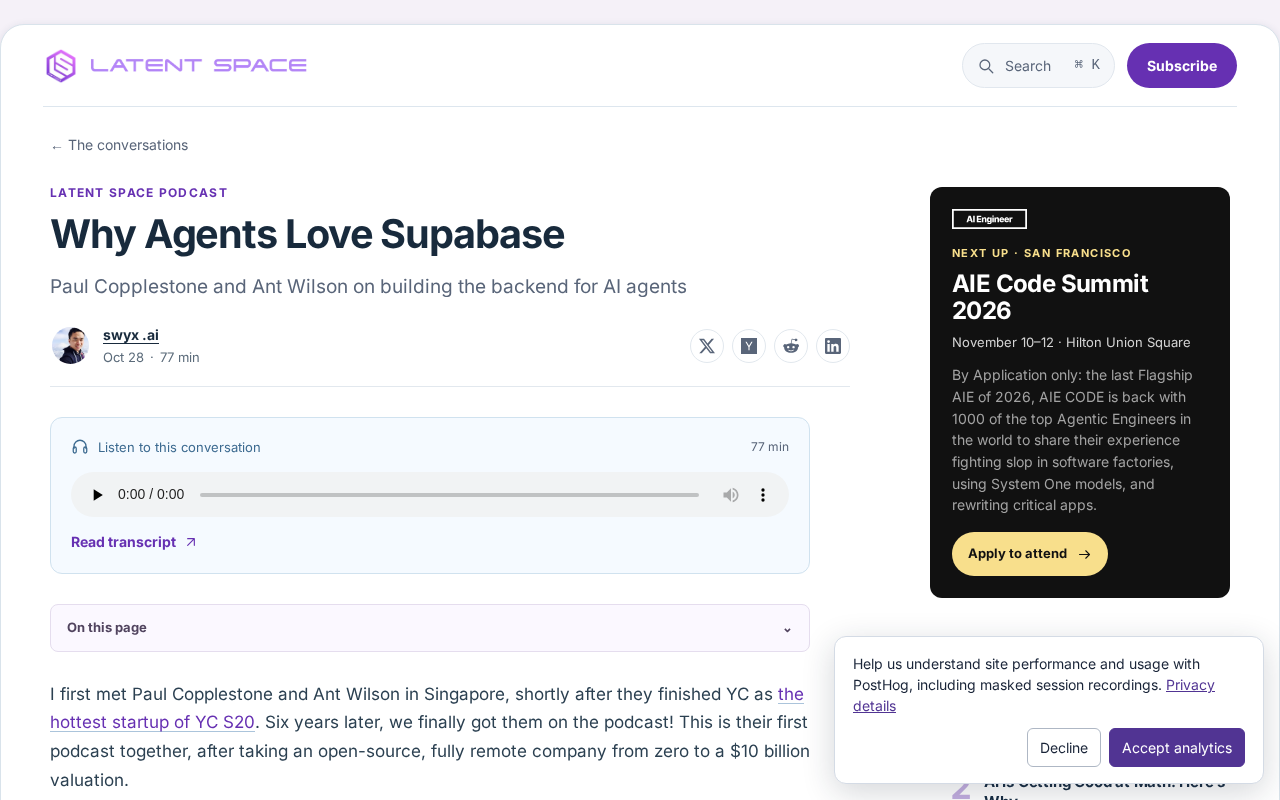Viewport: 1280px width, 800px height.
Task: Open swyx .ai author link
Action: coord(131,335)
